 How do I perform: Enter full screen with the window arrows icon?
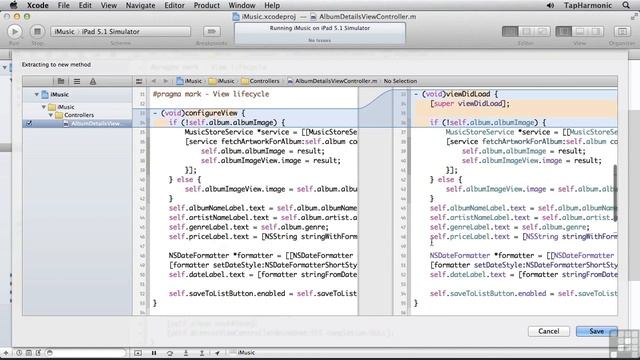coord(634,16)
